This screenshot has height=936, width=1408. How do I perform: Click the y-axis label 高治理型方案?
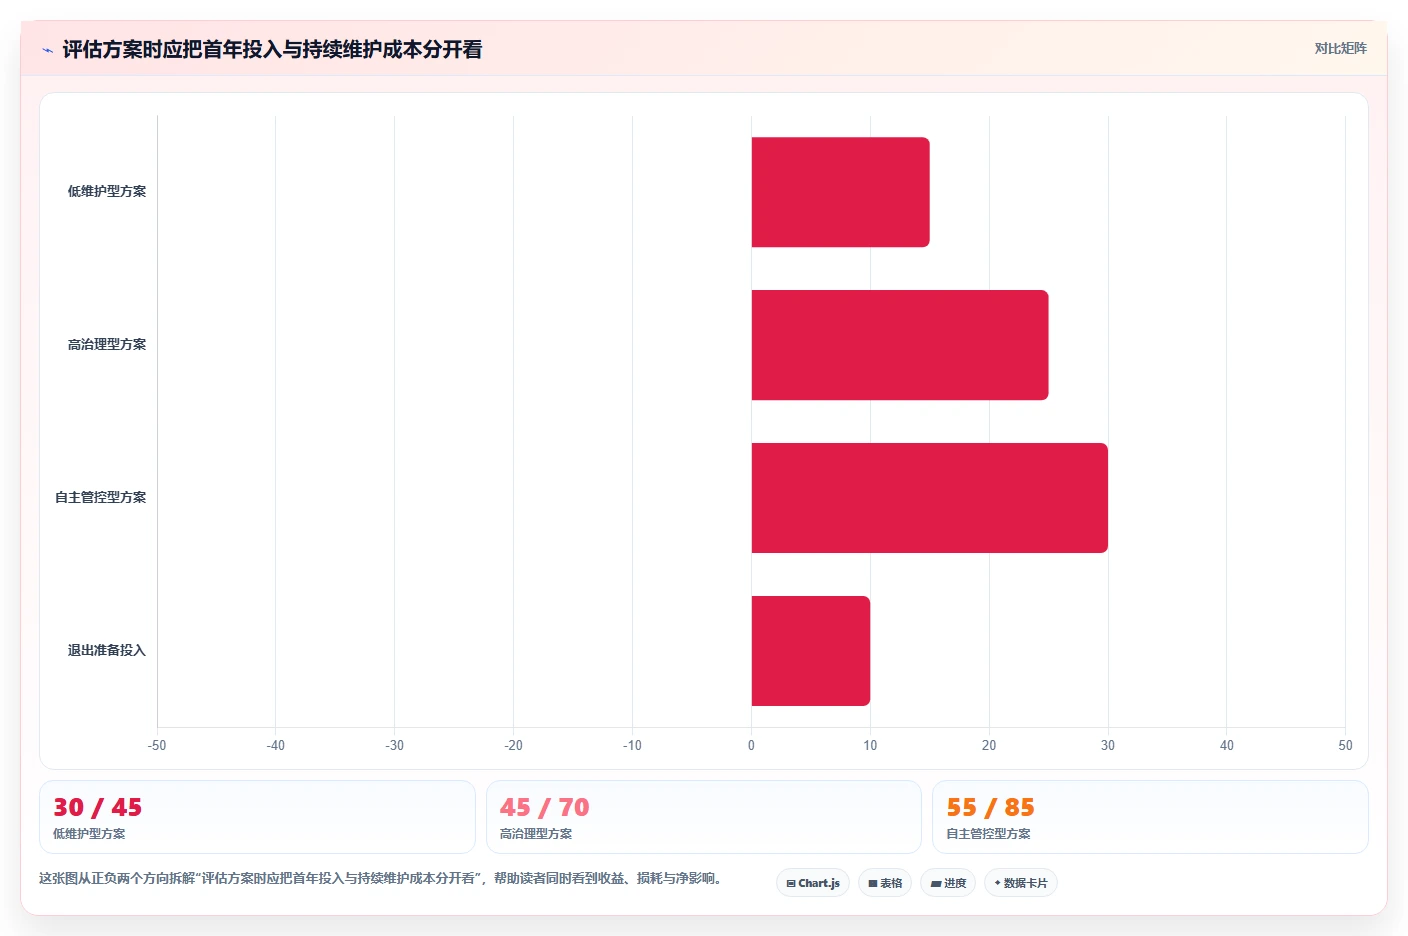(107, 344)
